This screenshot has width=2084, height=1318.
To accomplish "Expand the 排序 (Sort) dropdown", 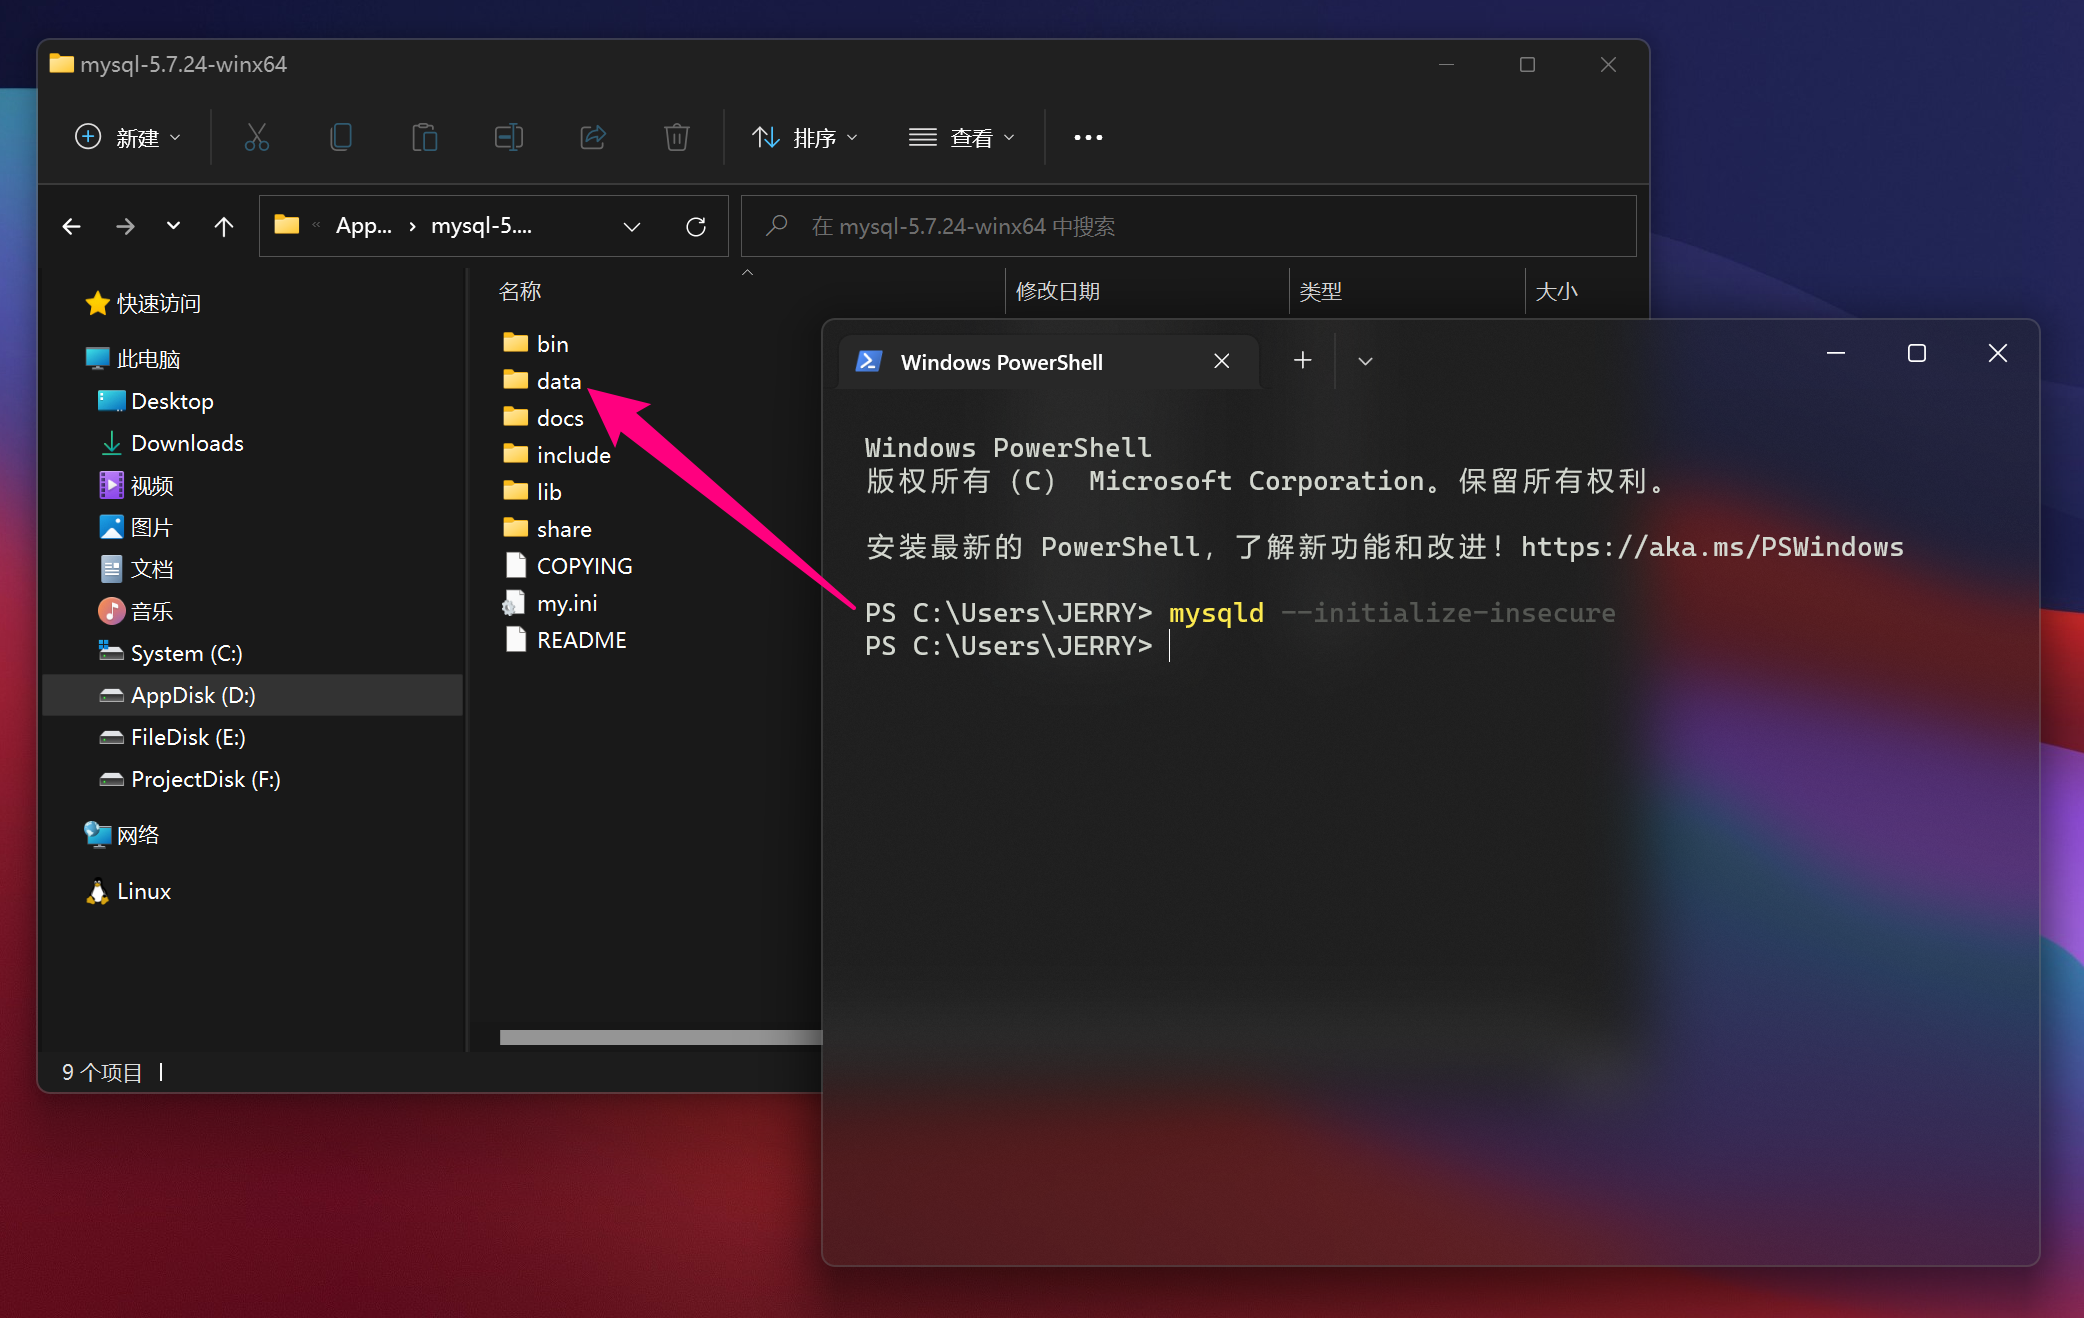I will click(x=805, y=137).
